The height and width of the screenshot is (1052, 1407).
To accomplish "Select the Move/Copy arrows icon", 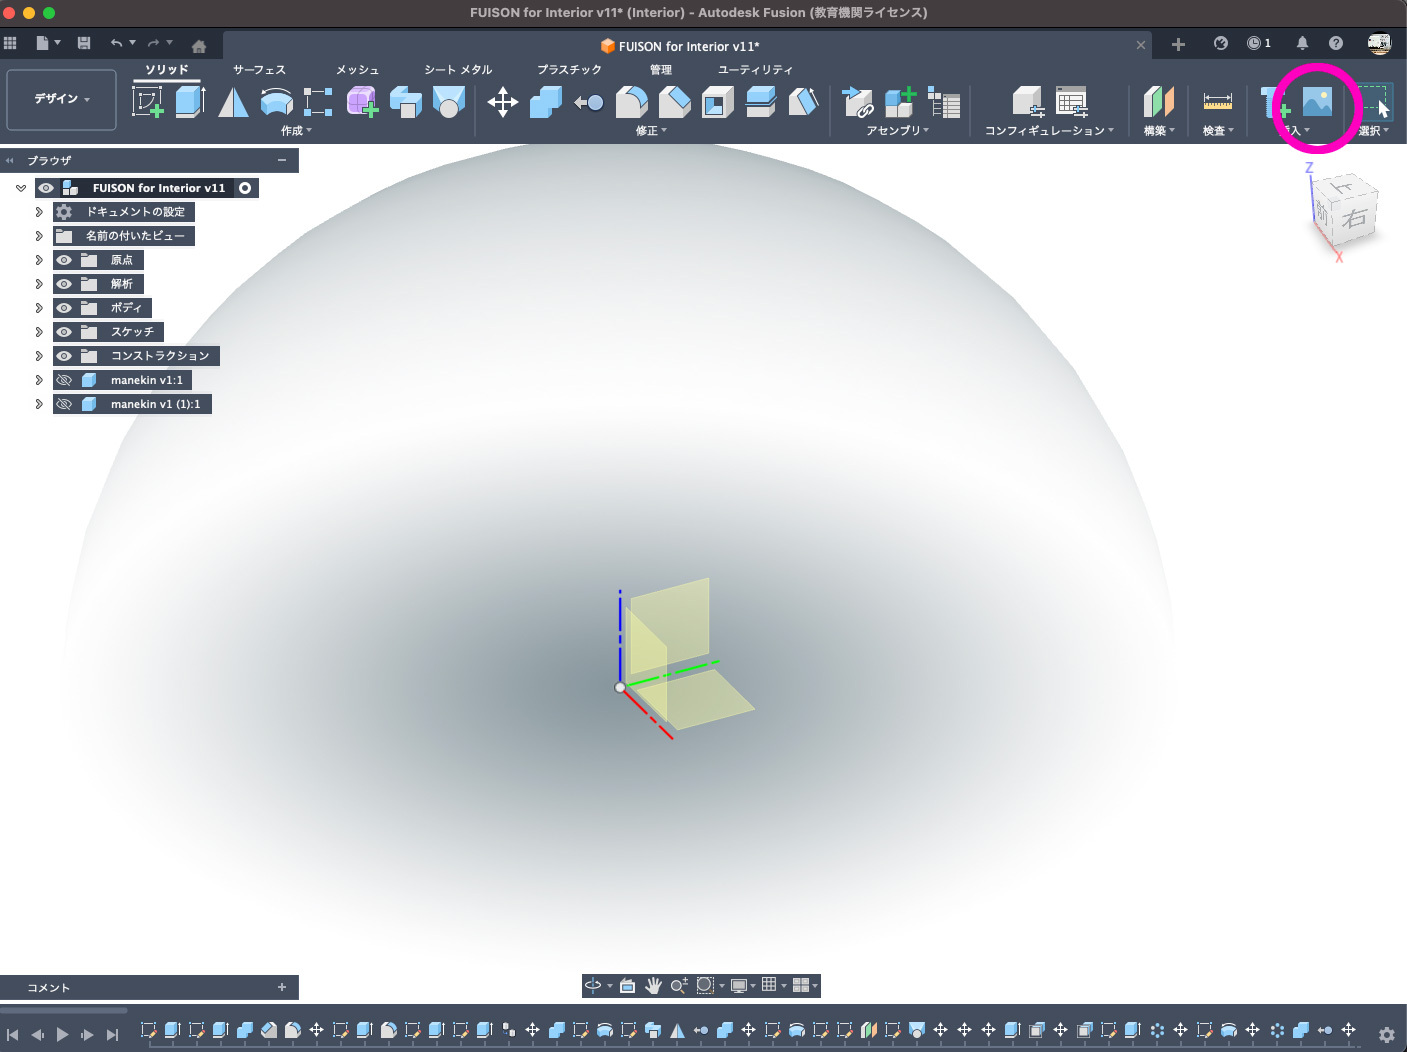I will [502, 102].
